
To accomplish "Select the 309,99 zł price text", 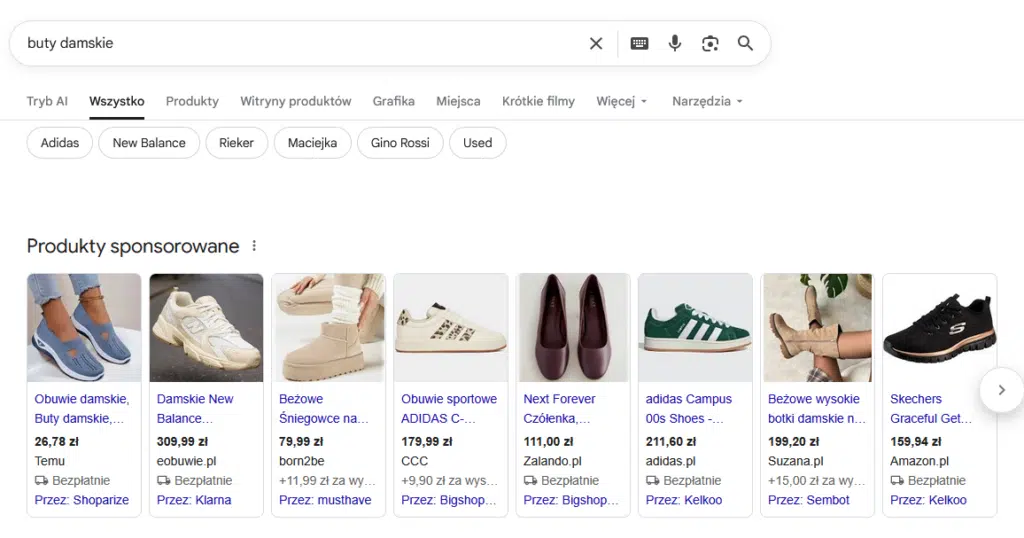I will pos(182,442).
